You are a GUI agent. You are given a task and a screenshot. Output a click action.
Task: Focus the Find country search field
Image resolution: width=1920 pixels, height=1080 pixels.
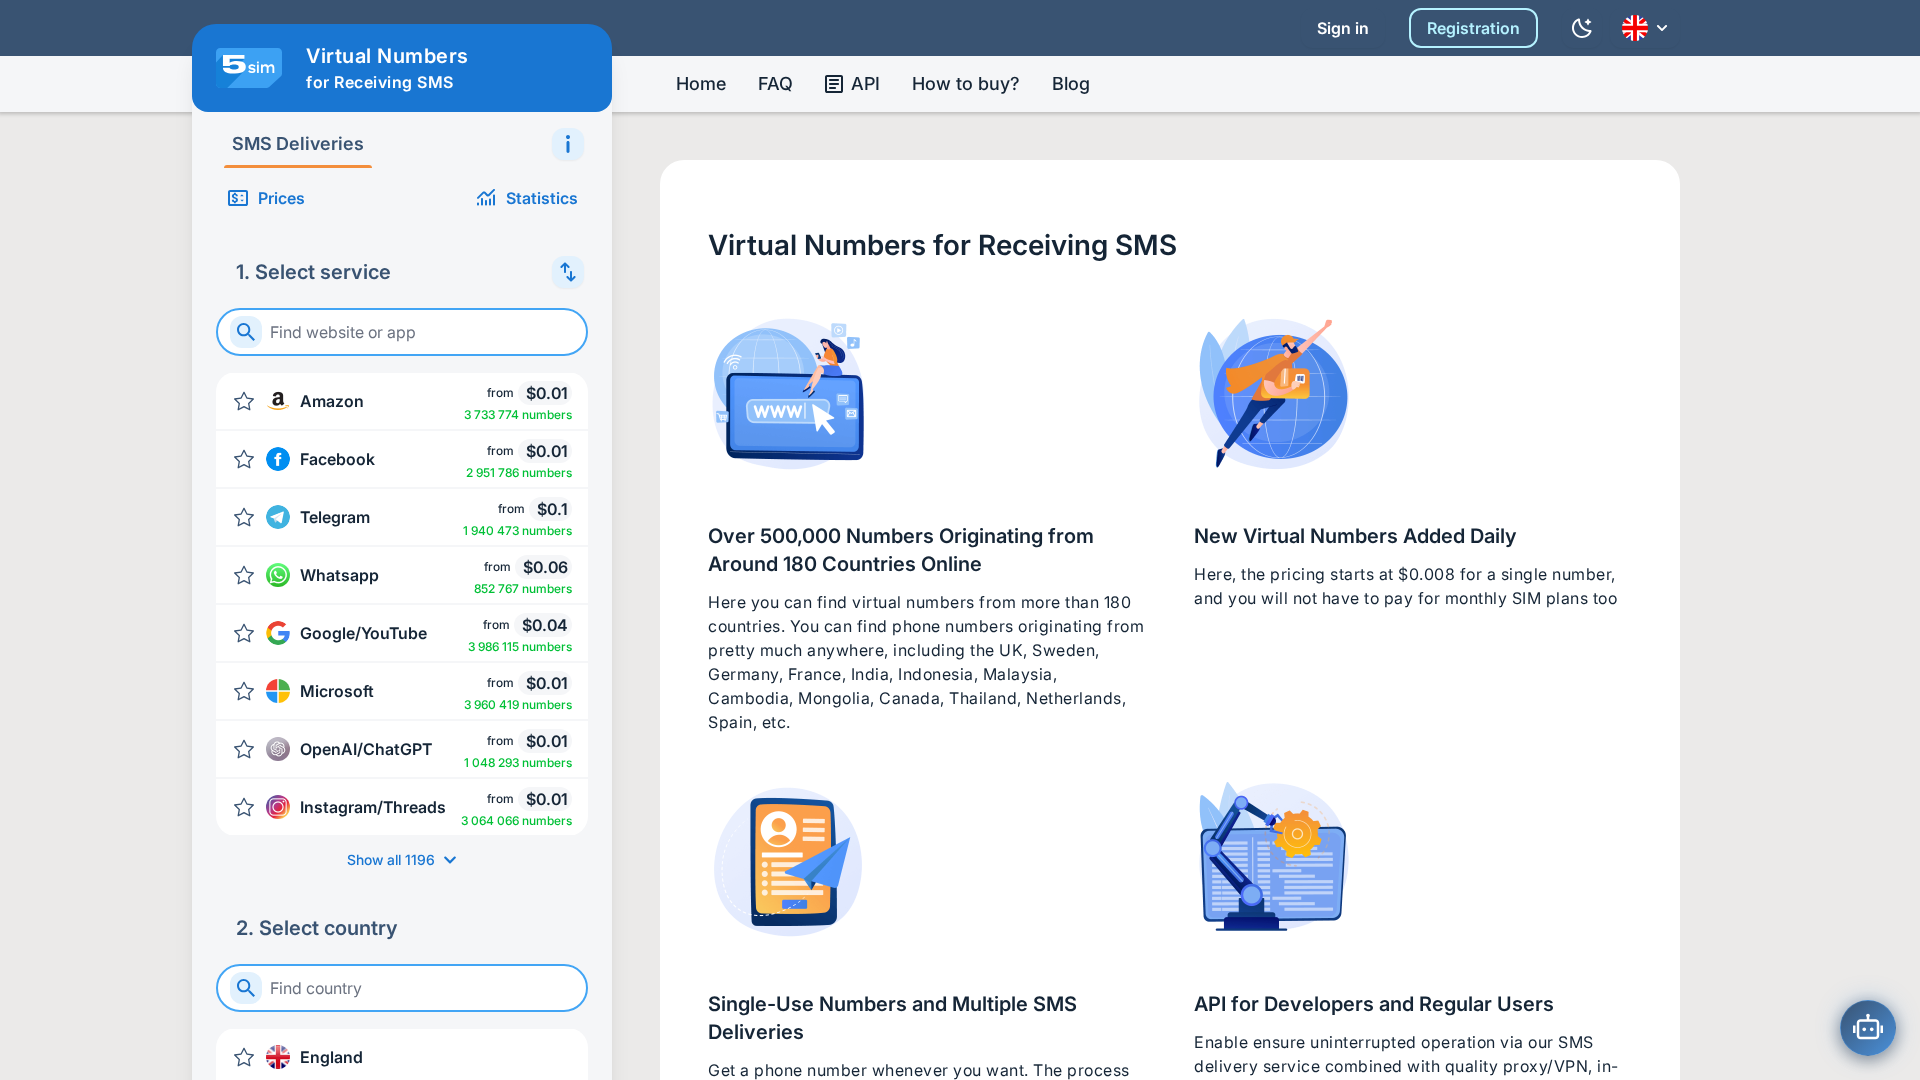pyautogui.click(x=402, y=988)
